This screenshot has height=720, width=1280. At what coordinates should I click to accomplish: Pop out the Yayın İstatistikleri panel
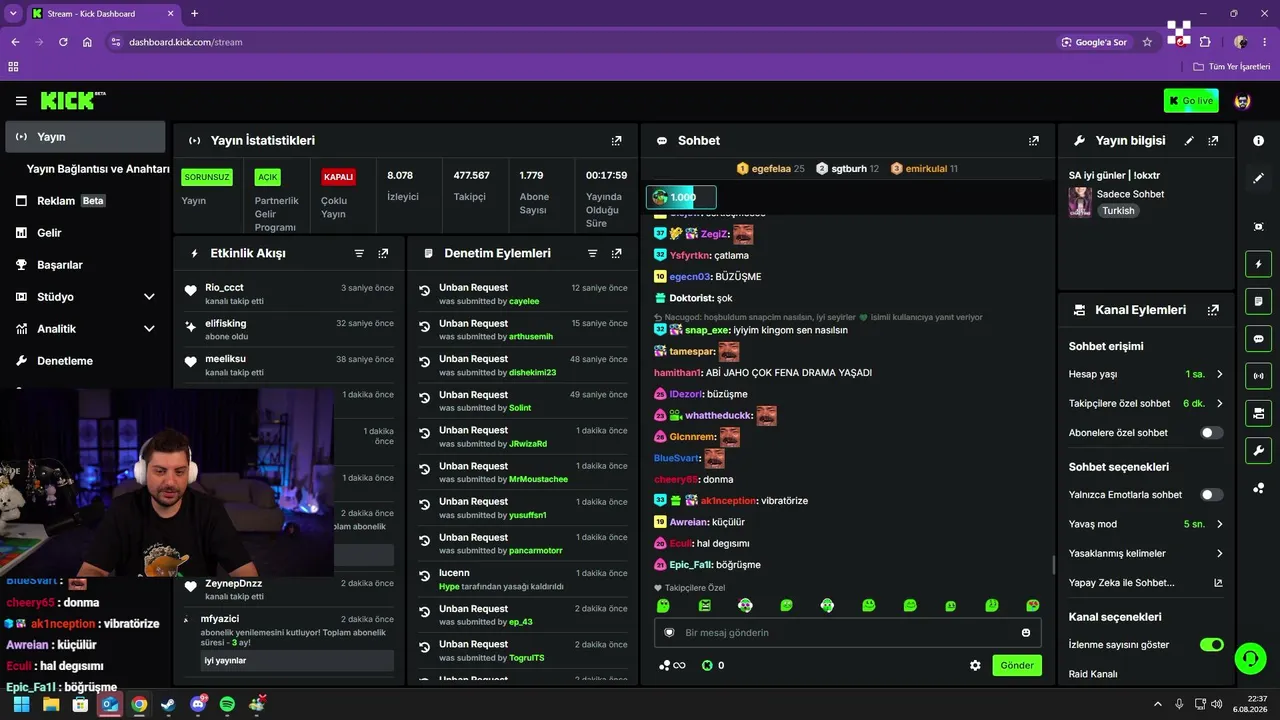tap(616, 141)
